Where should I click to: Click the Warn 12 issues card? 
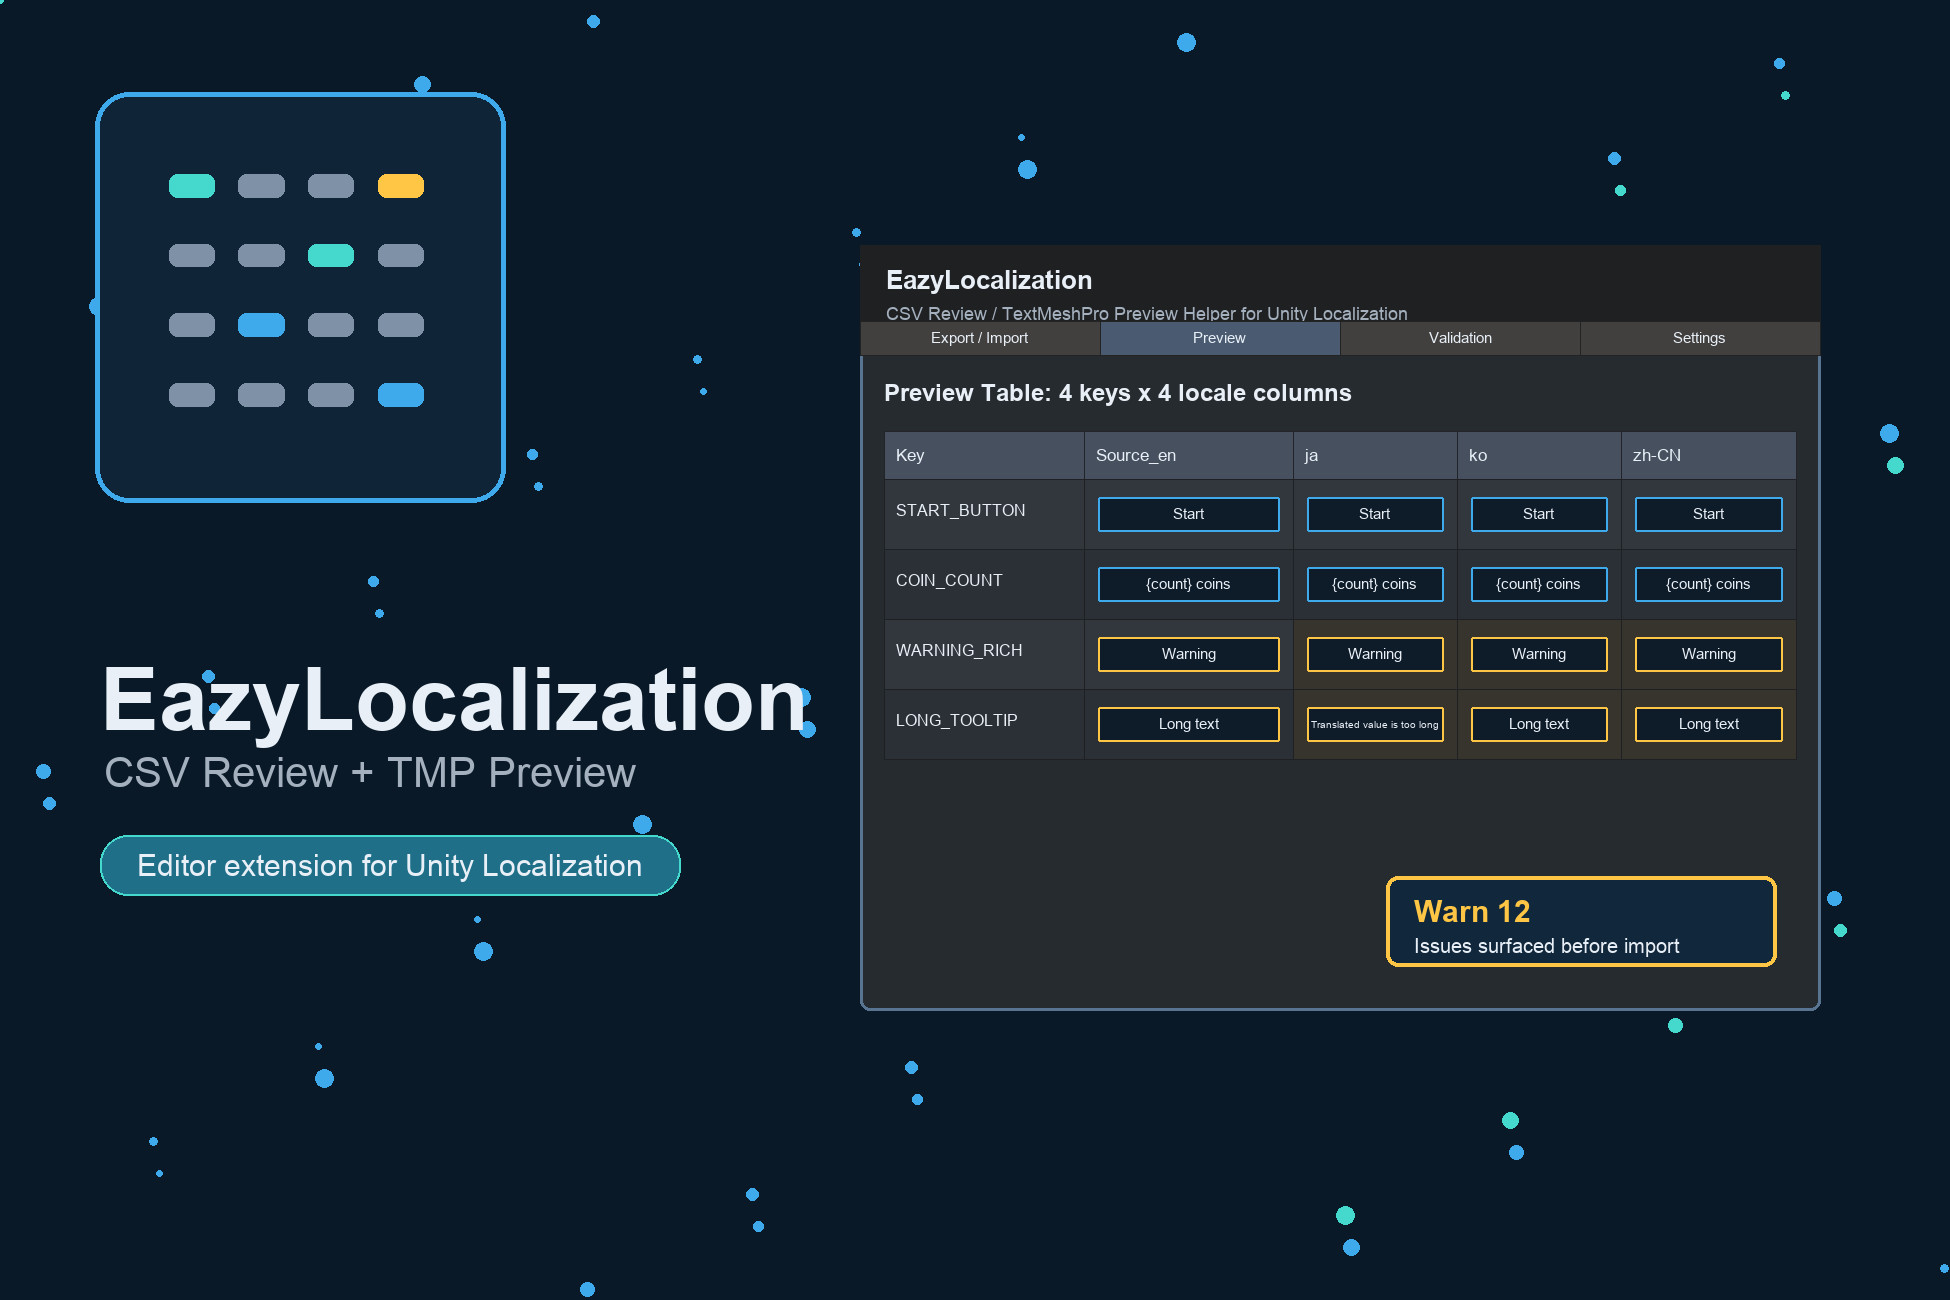pyautogui.click(x=1581, y=922)
